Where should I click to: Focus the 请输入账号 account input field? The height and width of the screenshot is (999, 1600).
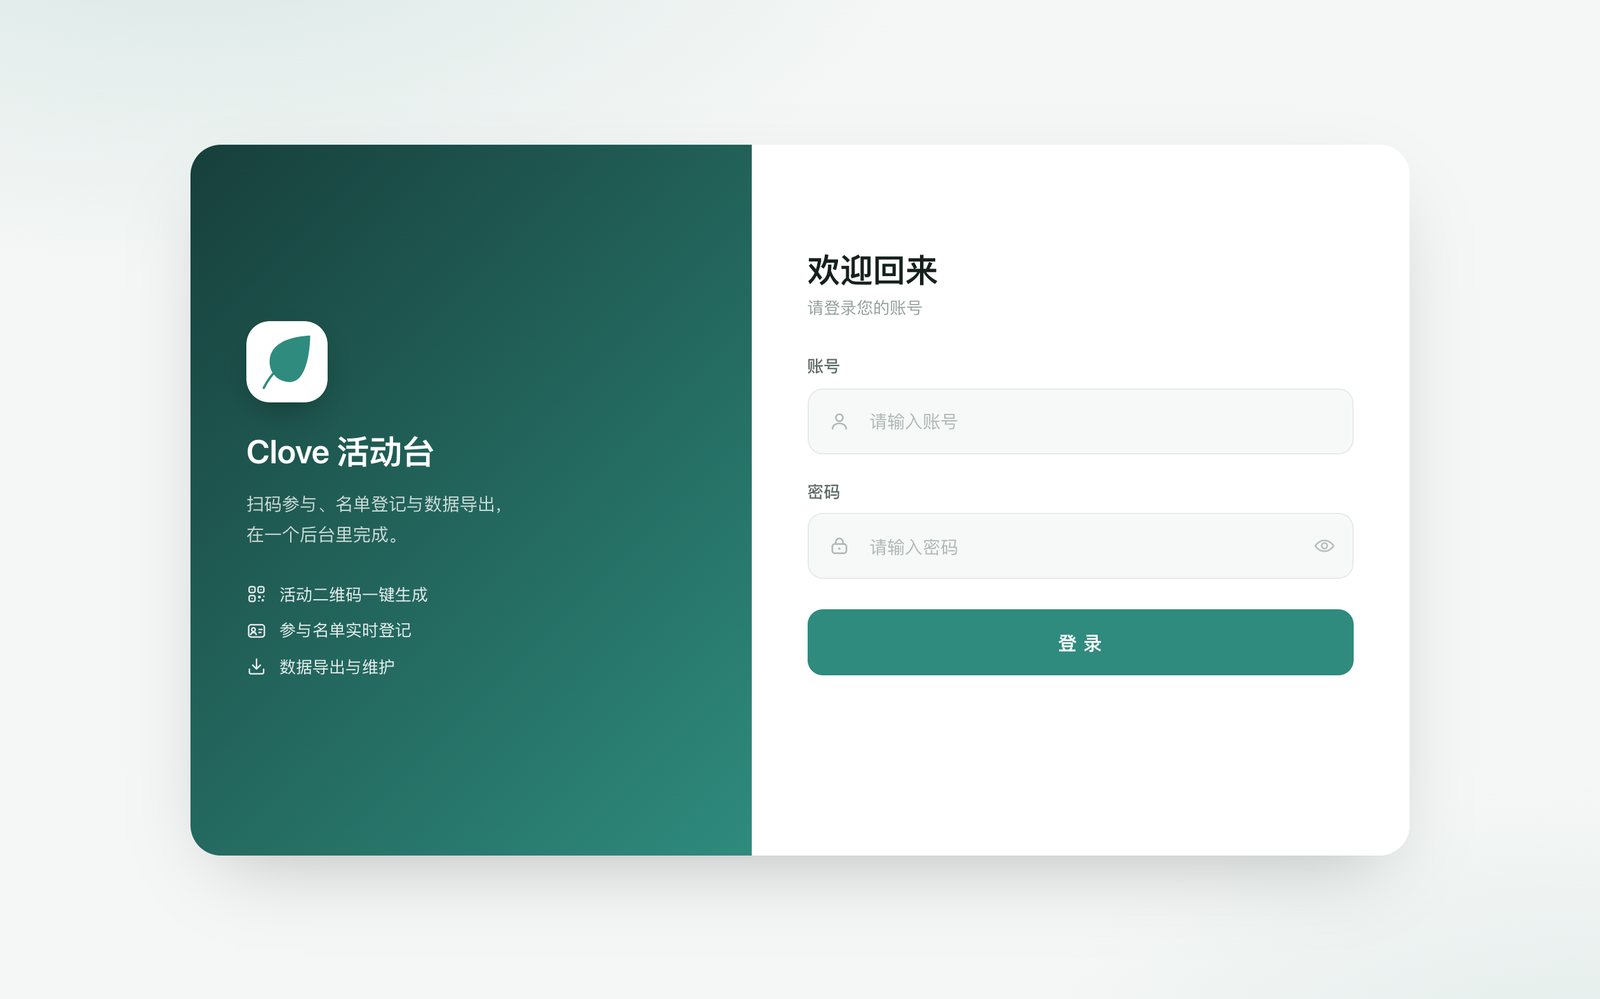click(1080, 421)
